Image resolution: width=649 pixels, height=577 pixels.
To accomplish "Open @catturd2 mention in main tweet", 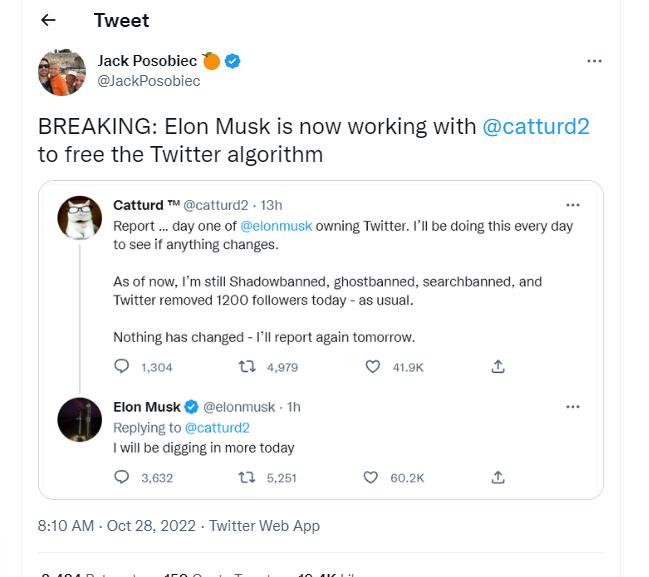I will 536,127.
